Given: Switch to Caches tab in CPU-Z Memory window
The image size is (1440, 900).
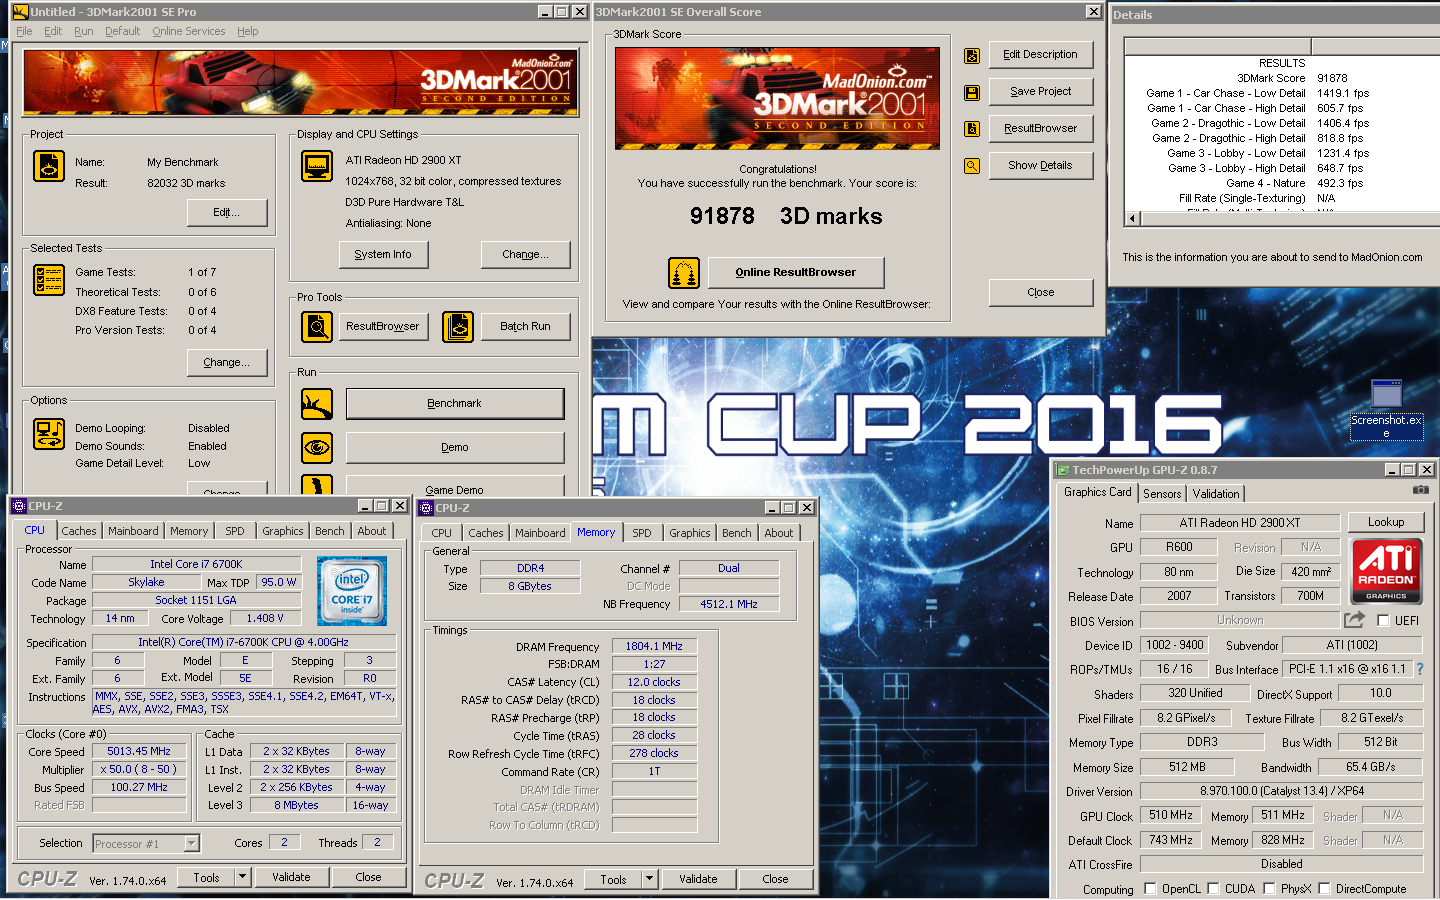Looking at the screenshot, I should click(486, 533).
